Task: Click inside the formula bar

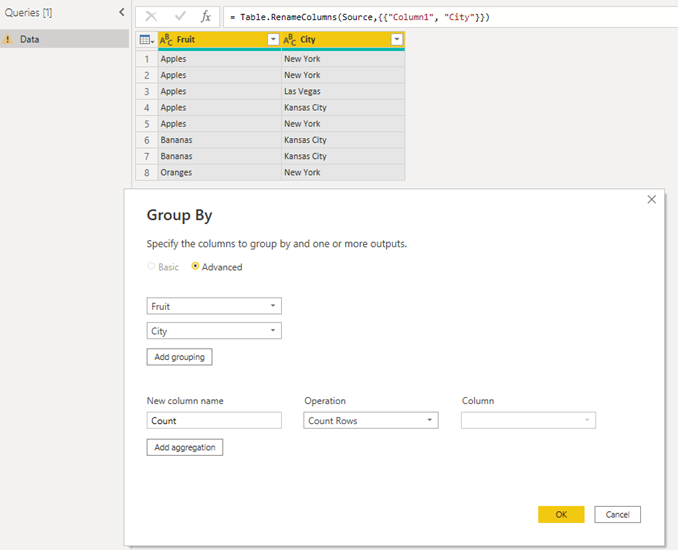Action: pos(450,17)
